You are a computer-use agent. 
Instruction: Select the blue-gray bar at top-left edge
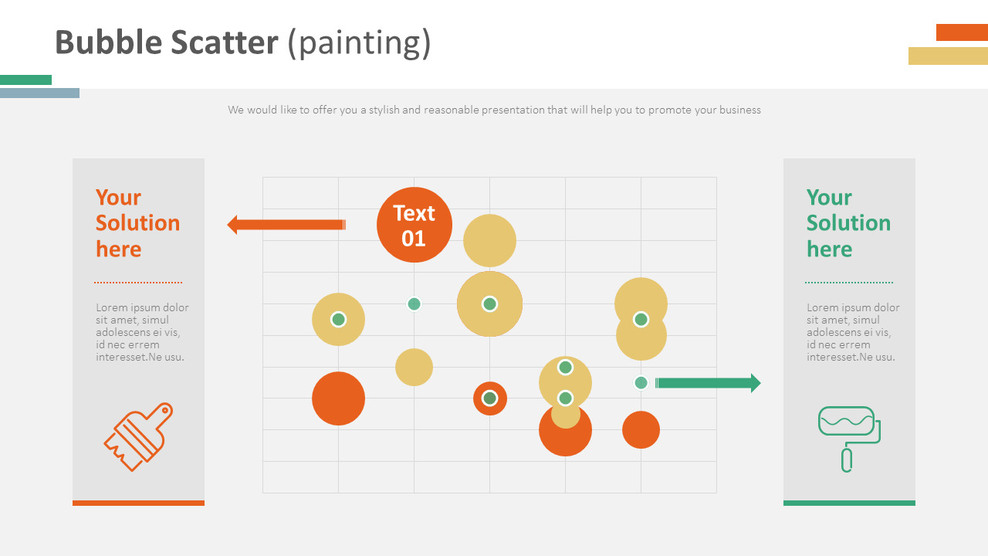[x=40, y=93]
